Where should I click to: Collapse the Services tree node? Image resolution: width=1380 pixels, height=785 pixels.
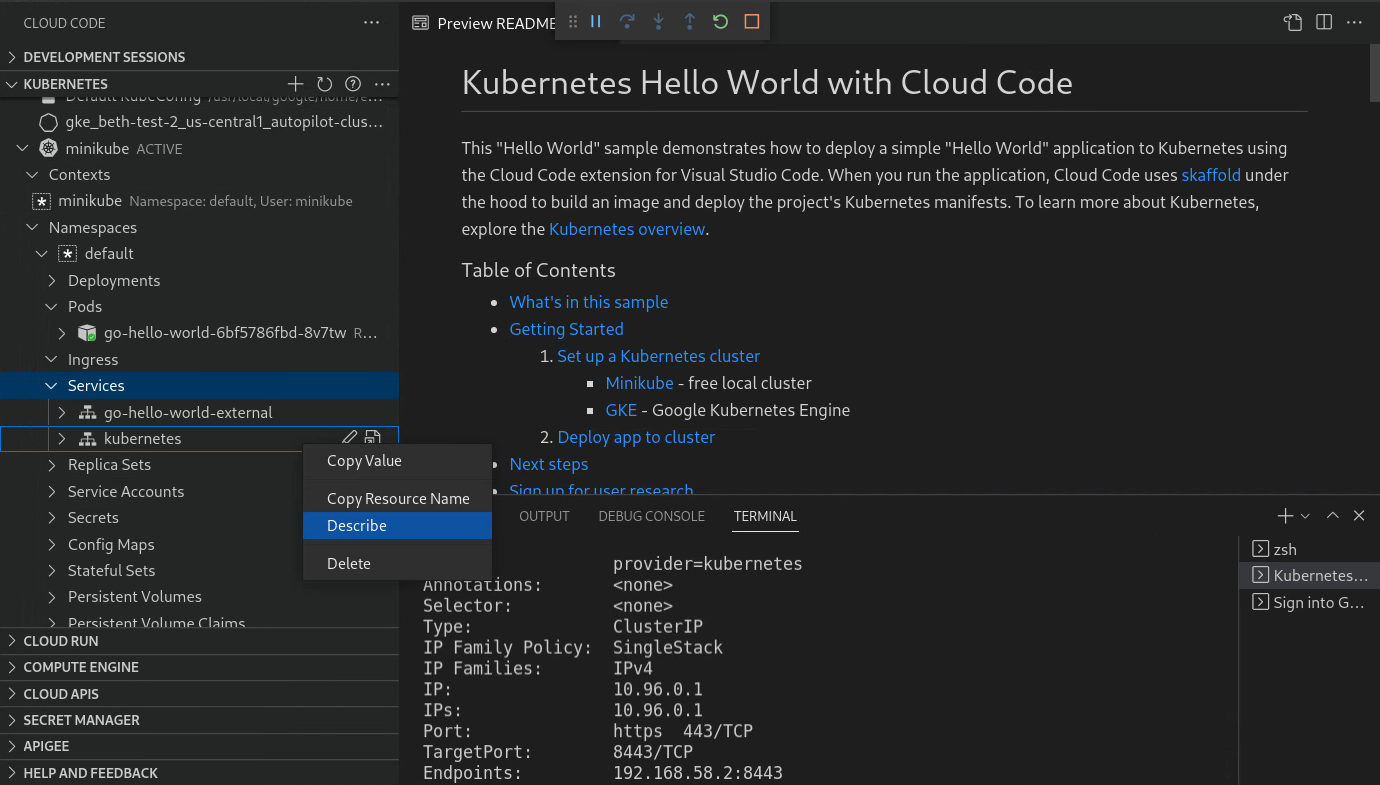[x=52, y=385]
